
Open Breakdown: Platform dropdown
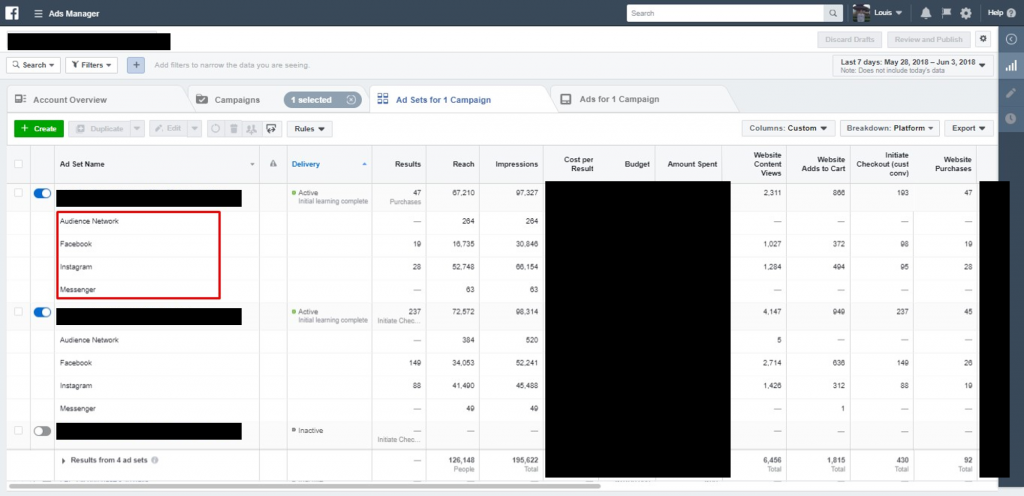tap(889, 129)
